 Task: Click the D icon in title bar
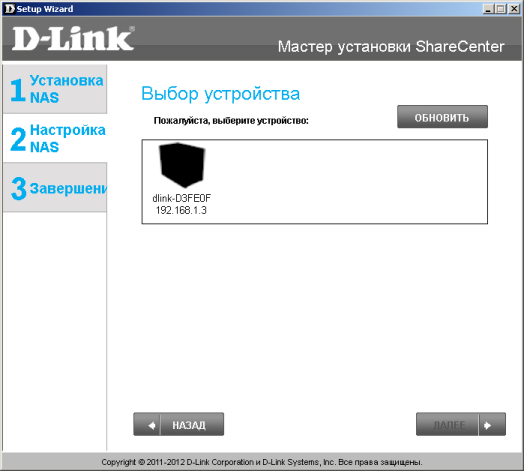click(x=10, y=9)
